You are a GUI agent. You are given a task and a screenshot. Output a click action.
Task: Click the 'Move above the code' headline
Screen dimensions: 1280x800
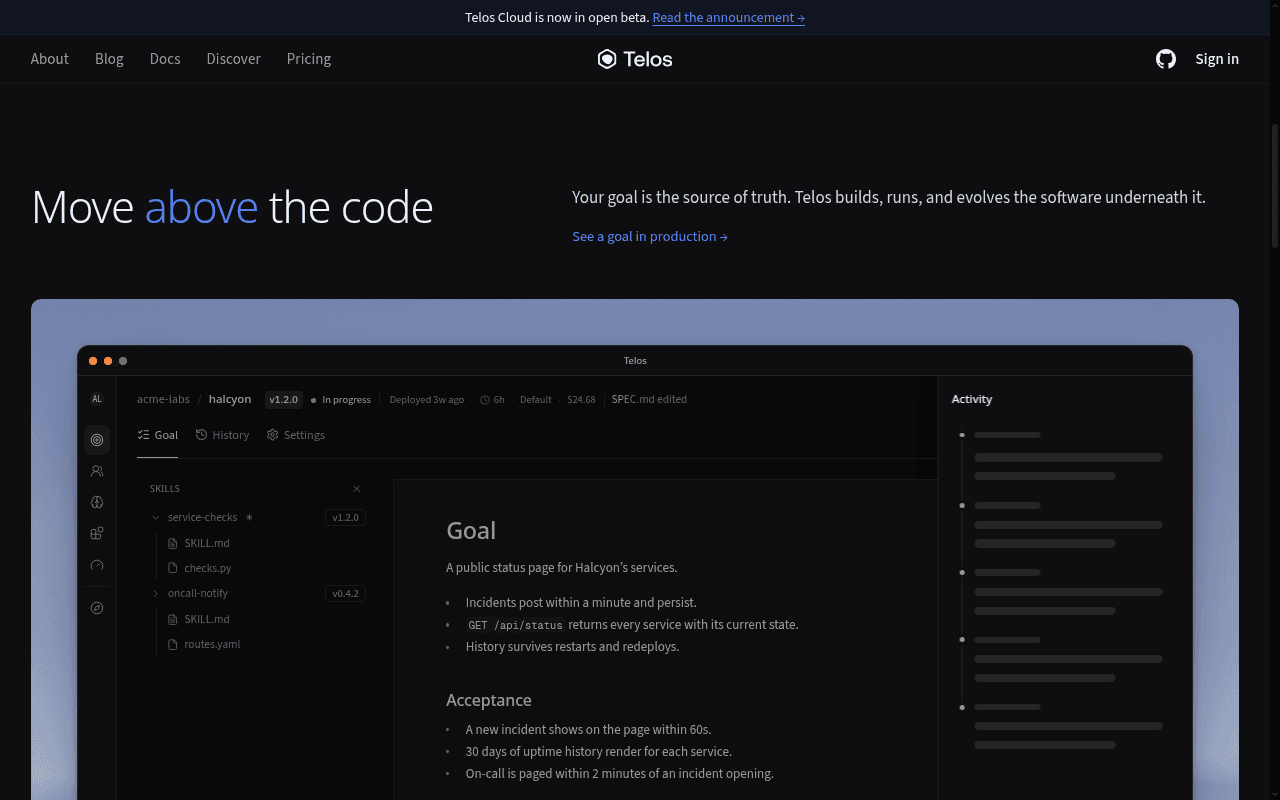pyautogui.click(x=232, y=207)
